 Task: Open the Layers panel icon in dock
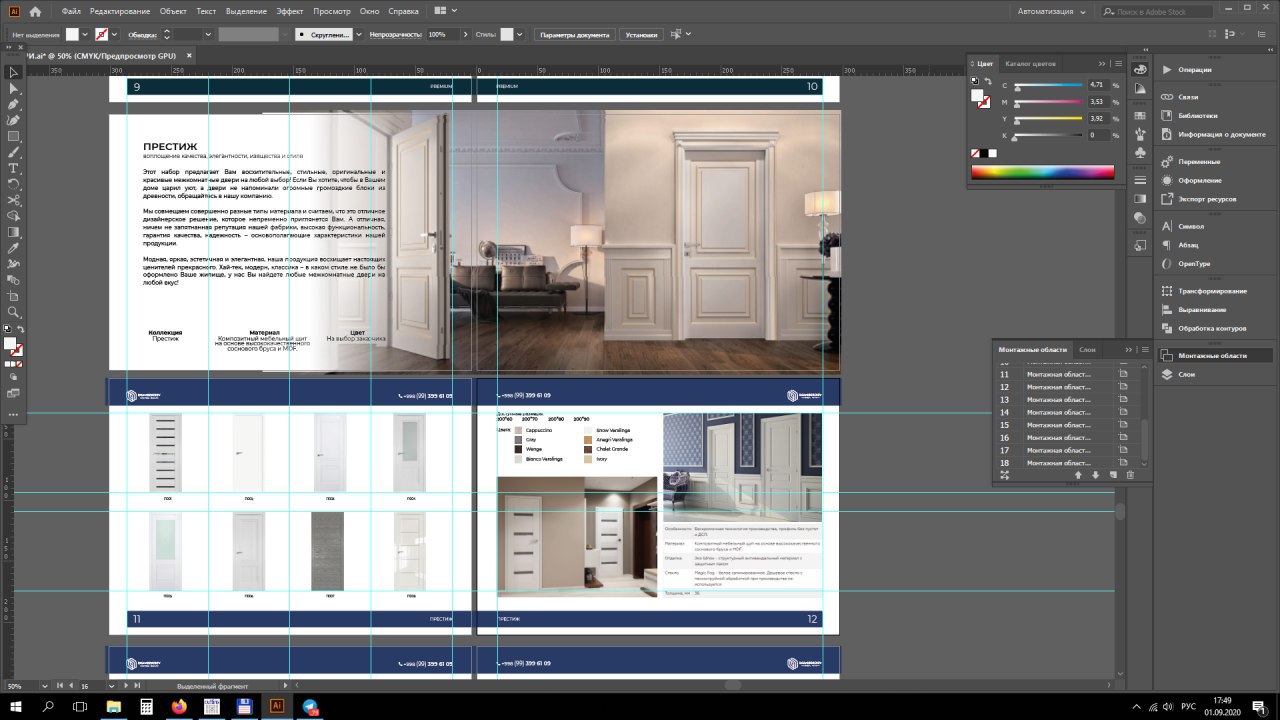tap(1166, 374)
